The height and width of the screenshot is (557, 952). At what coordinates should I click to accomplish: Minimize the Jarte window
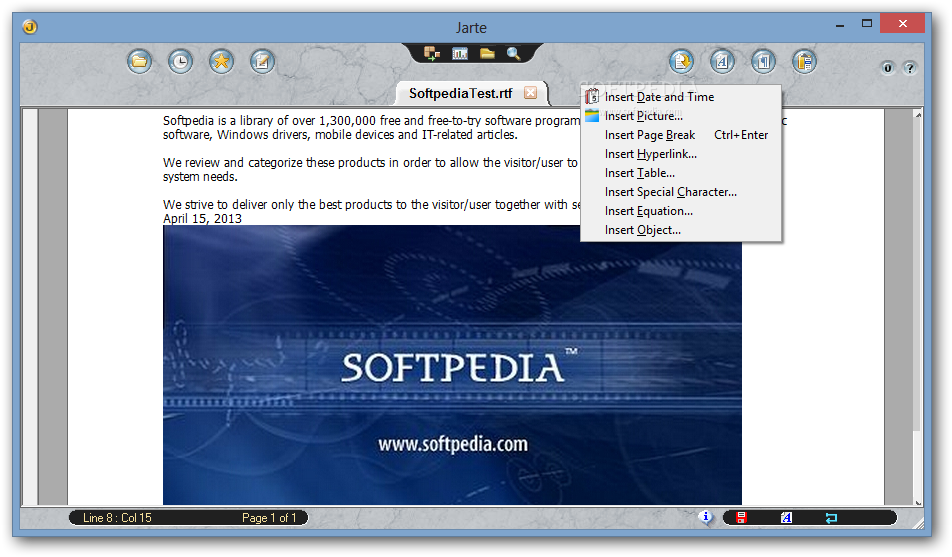click(x=840, y=26)
